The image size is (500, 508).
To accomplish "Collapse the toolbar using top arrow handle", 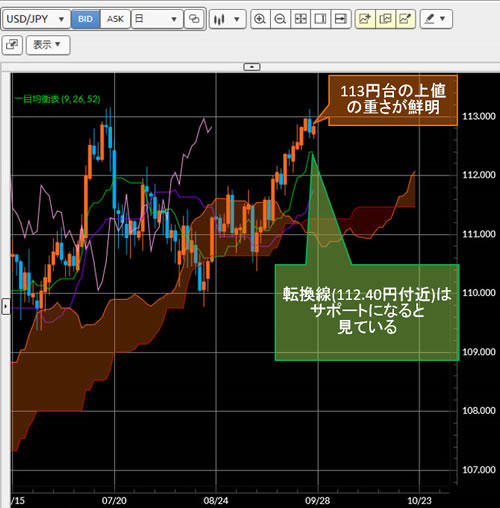I will [252, 67].
